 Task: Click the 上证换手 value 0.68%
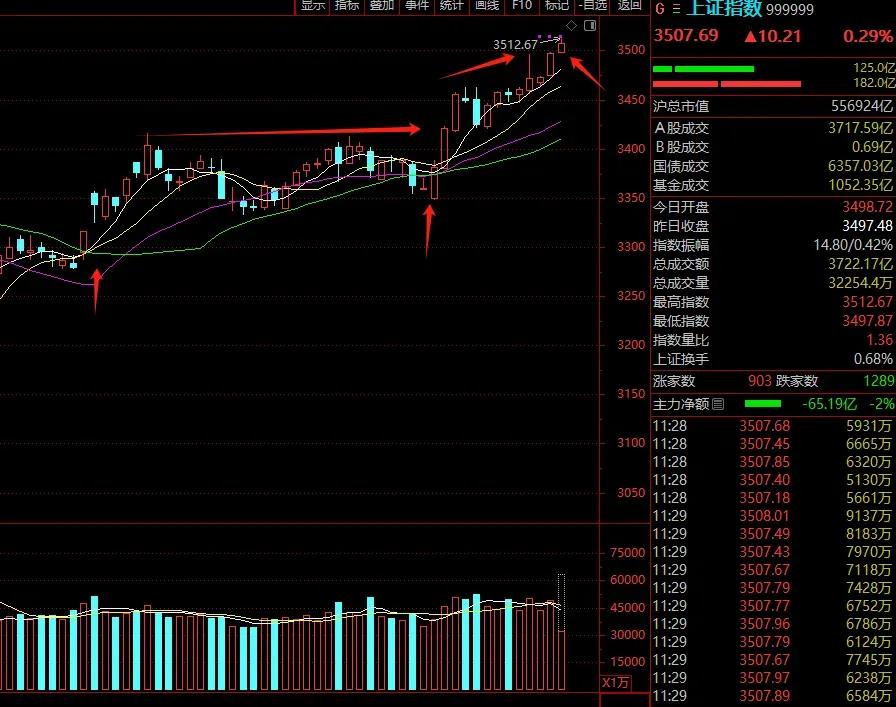(873, 359)
